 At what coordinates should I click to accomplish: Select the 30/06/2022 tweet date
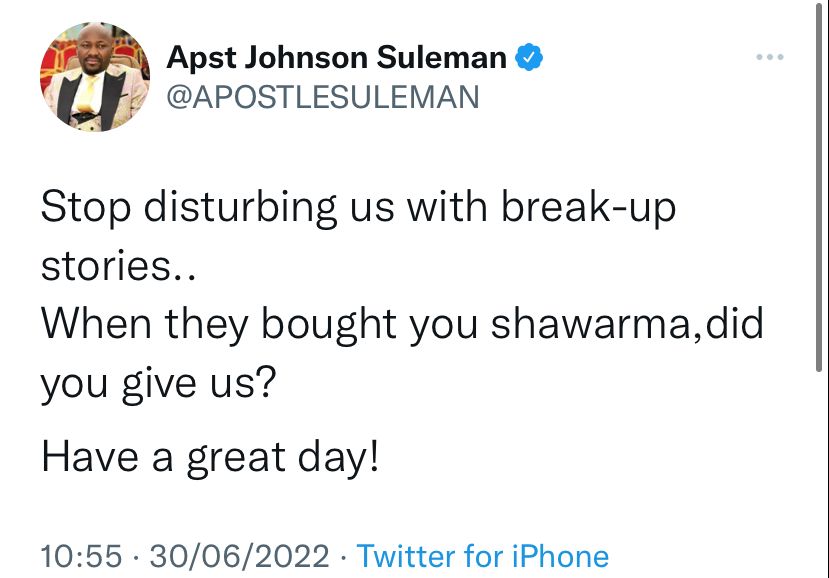point(240,556)
